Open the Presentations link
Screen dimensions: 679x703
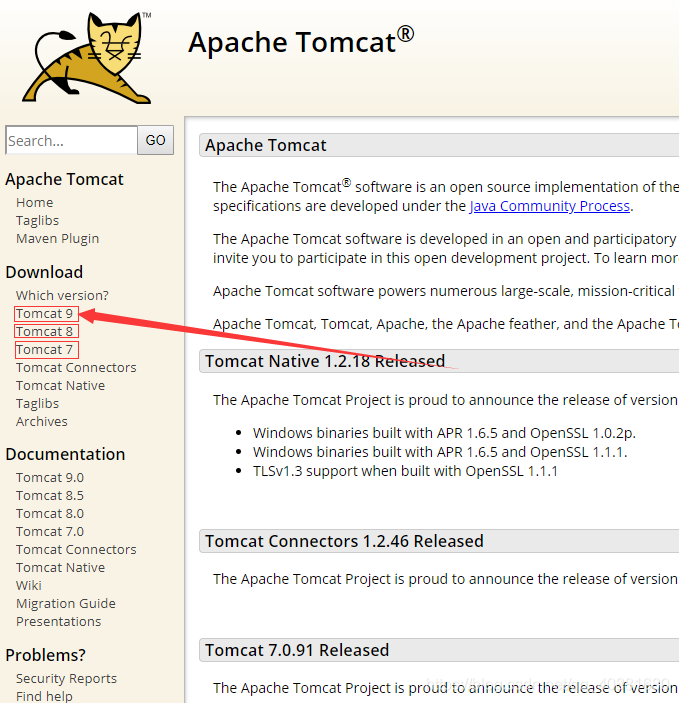(x=58, y=621)
